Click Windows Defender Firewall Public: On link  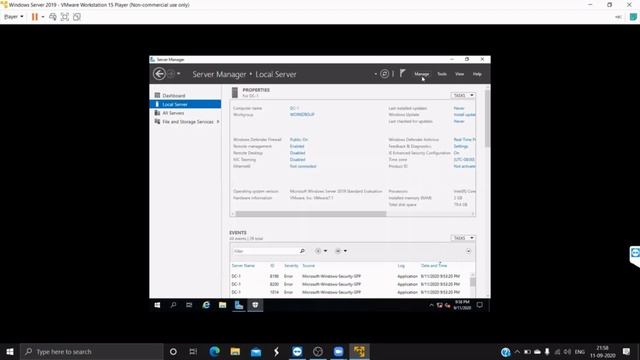[299, 140]
